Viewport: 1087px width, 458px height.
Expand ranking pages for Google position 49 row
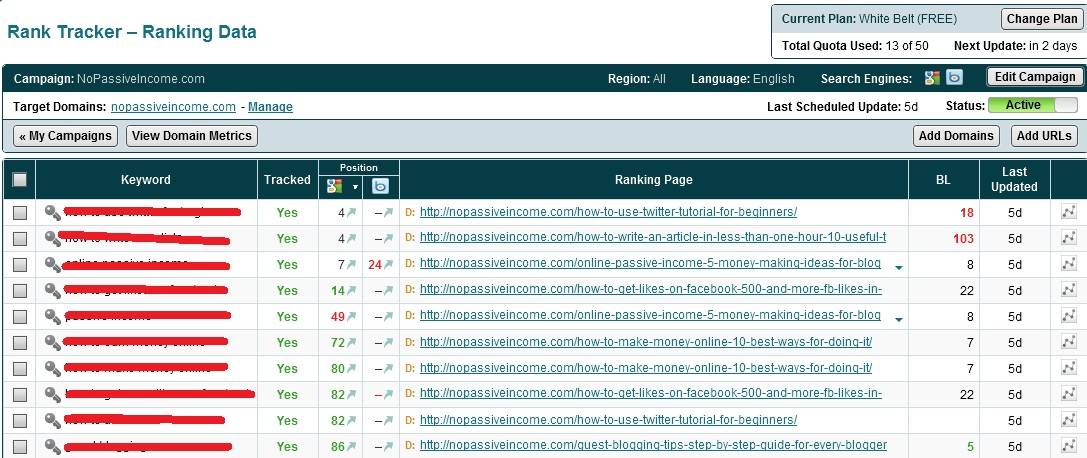[898, 319]
